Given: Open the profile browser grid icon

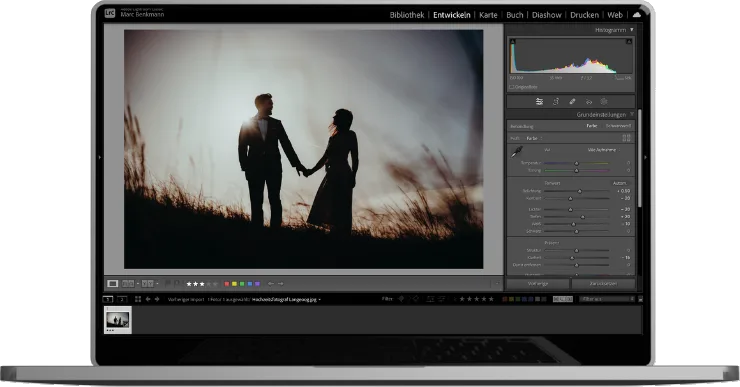Looking at the screenshot, I should pyautogui.click(x=626, y=138).
